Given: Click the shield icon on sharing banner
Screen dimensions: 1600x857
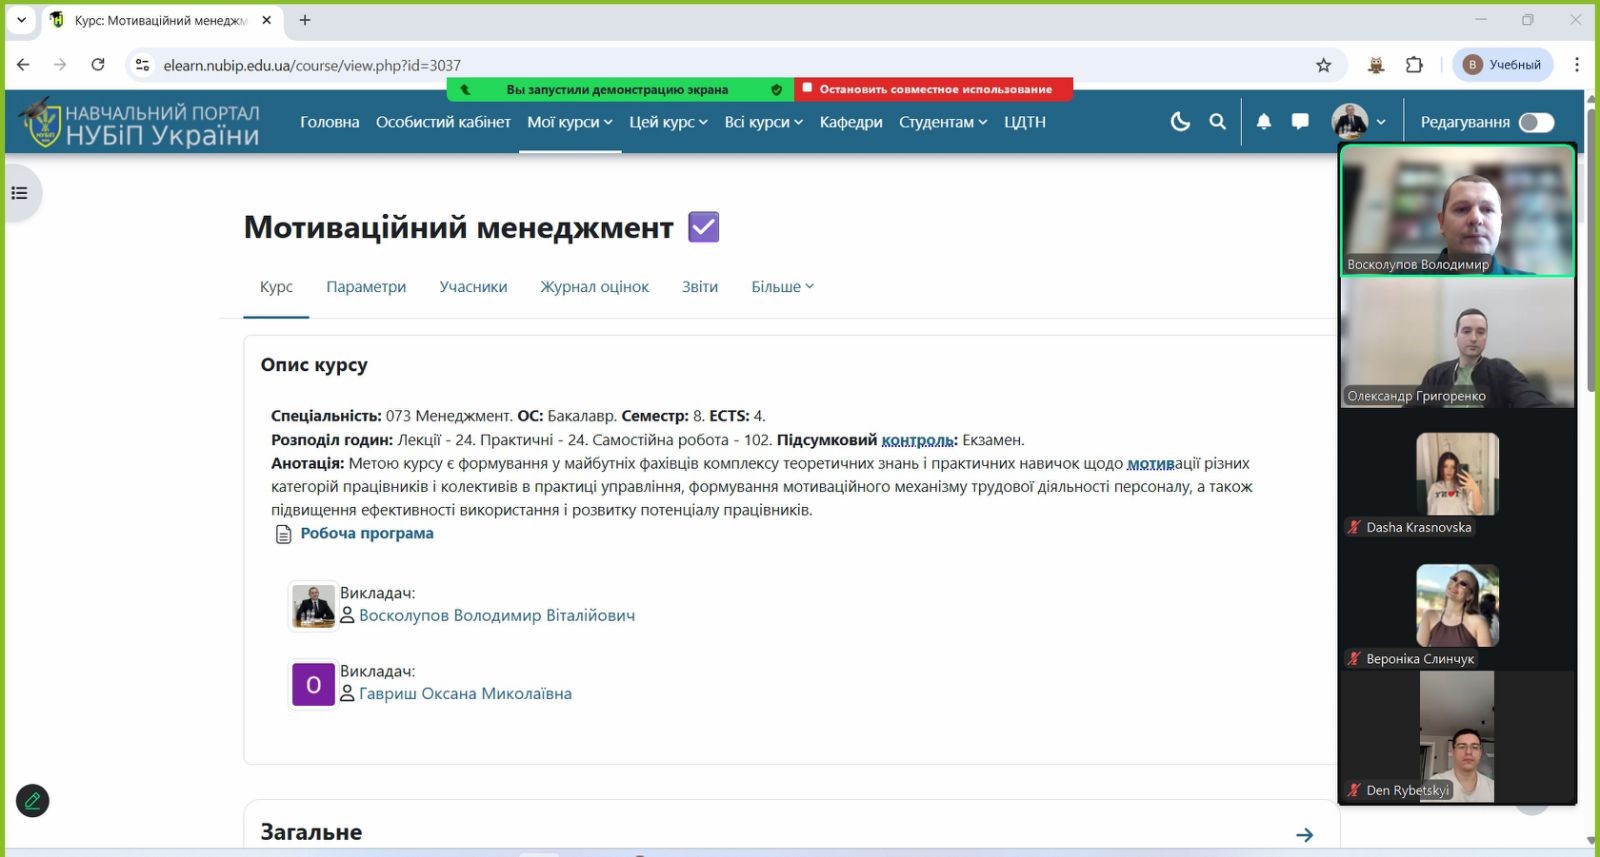Looking at the screenshot, I should point(776,89).
